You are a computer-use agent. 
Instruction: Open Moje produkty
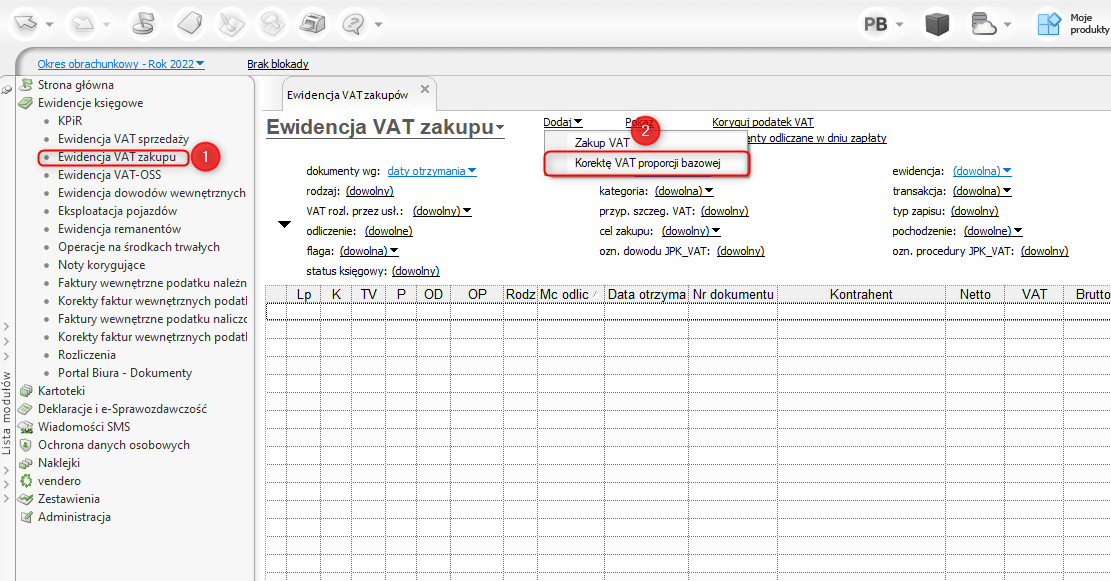pyautogui.click(x=1073, y=23)
